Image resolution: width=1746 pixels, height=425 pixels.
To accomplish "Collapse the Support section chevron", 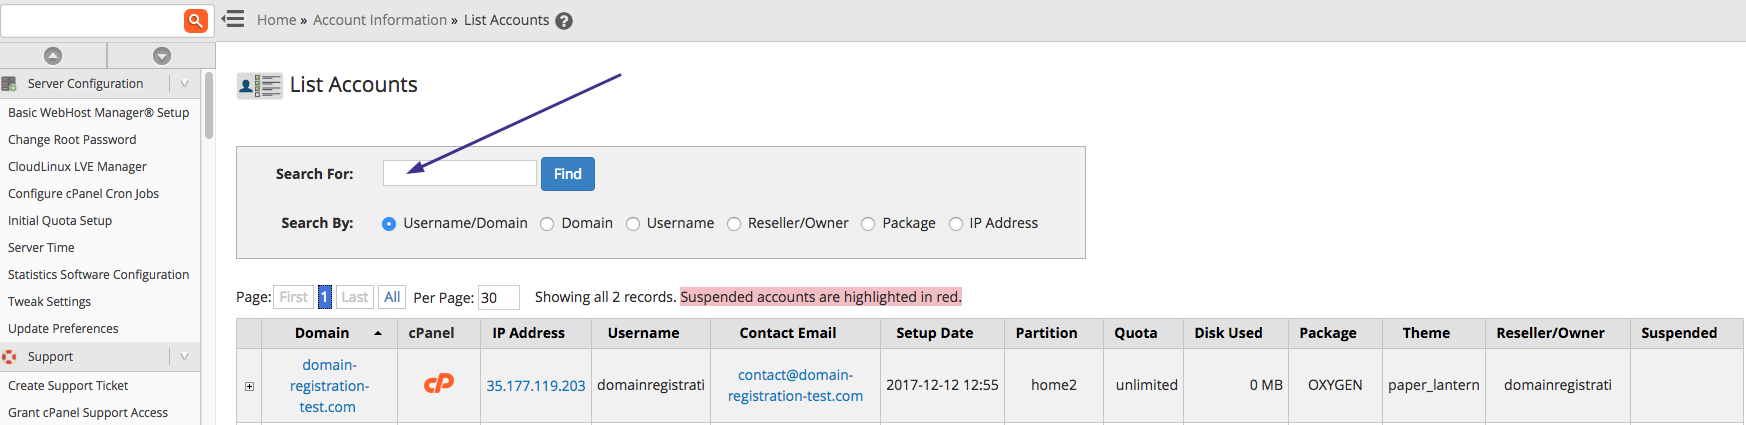I will click(x=184, y=357).
